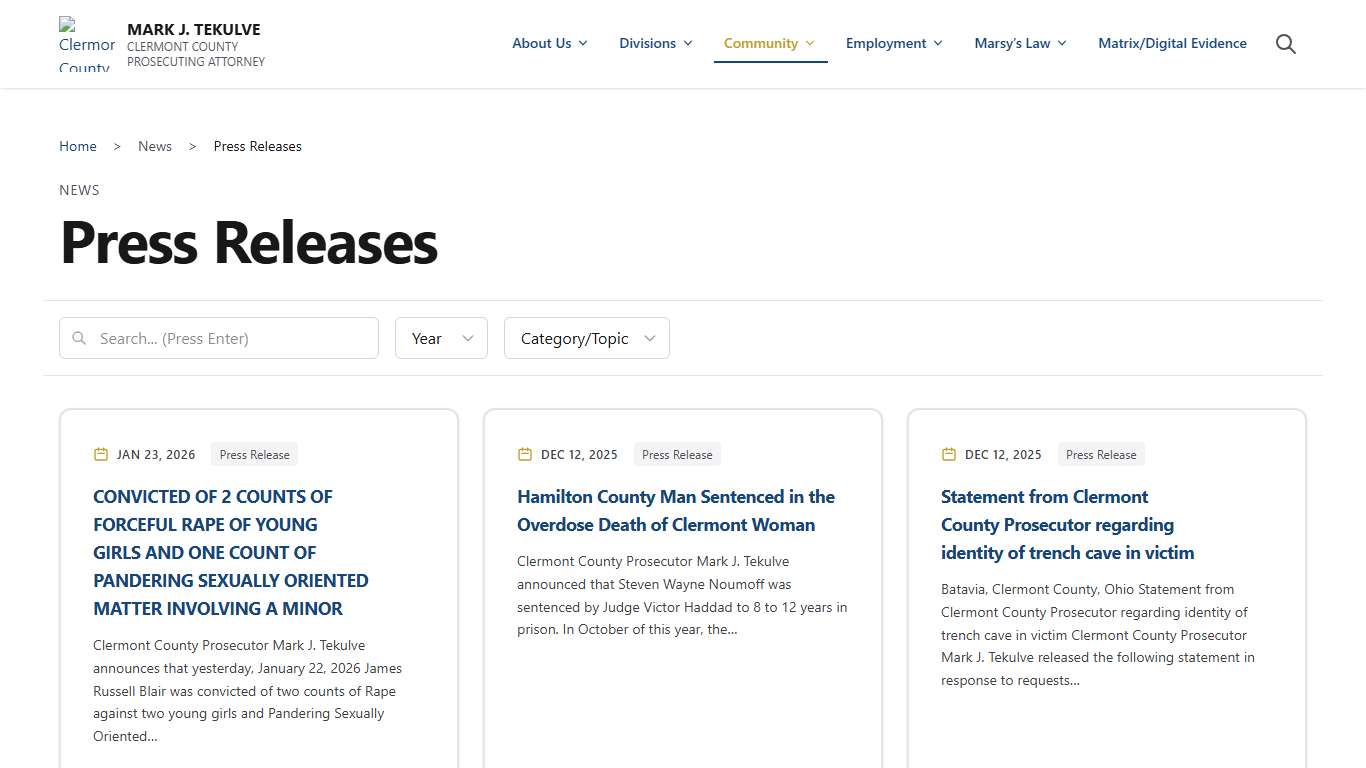Image resolution: width=1366 pixels, height=768 pixels.
Task: Go to Matrix/Digital Evidence page
Action: point(1172,43)
